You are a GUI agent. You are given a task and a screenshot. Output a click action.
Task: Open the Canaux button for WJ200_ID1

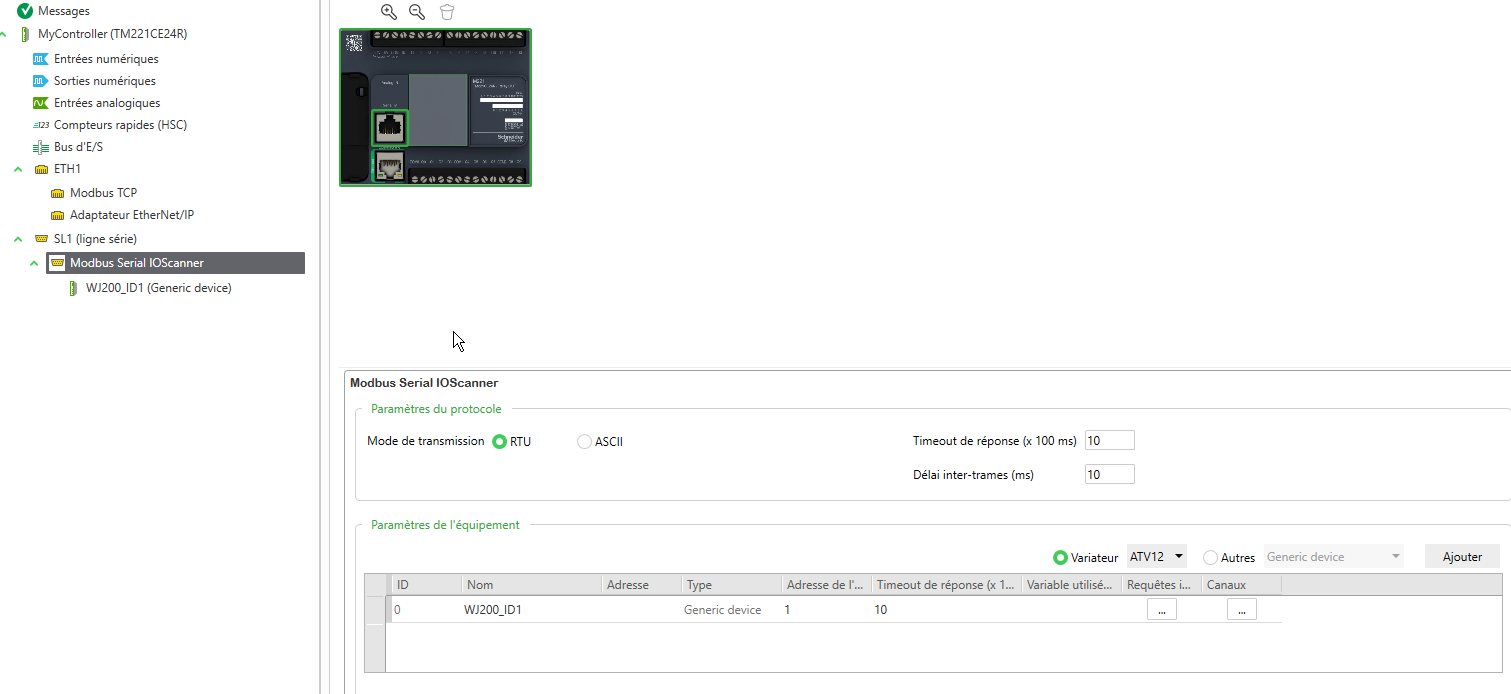[1241, 610]
